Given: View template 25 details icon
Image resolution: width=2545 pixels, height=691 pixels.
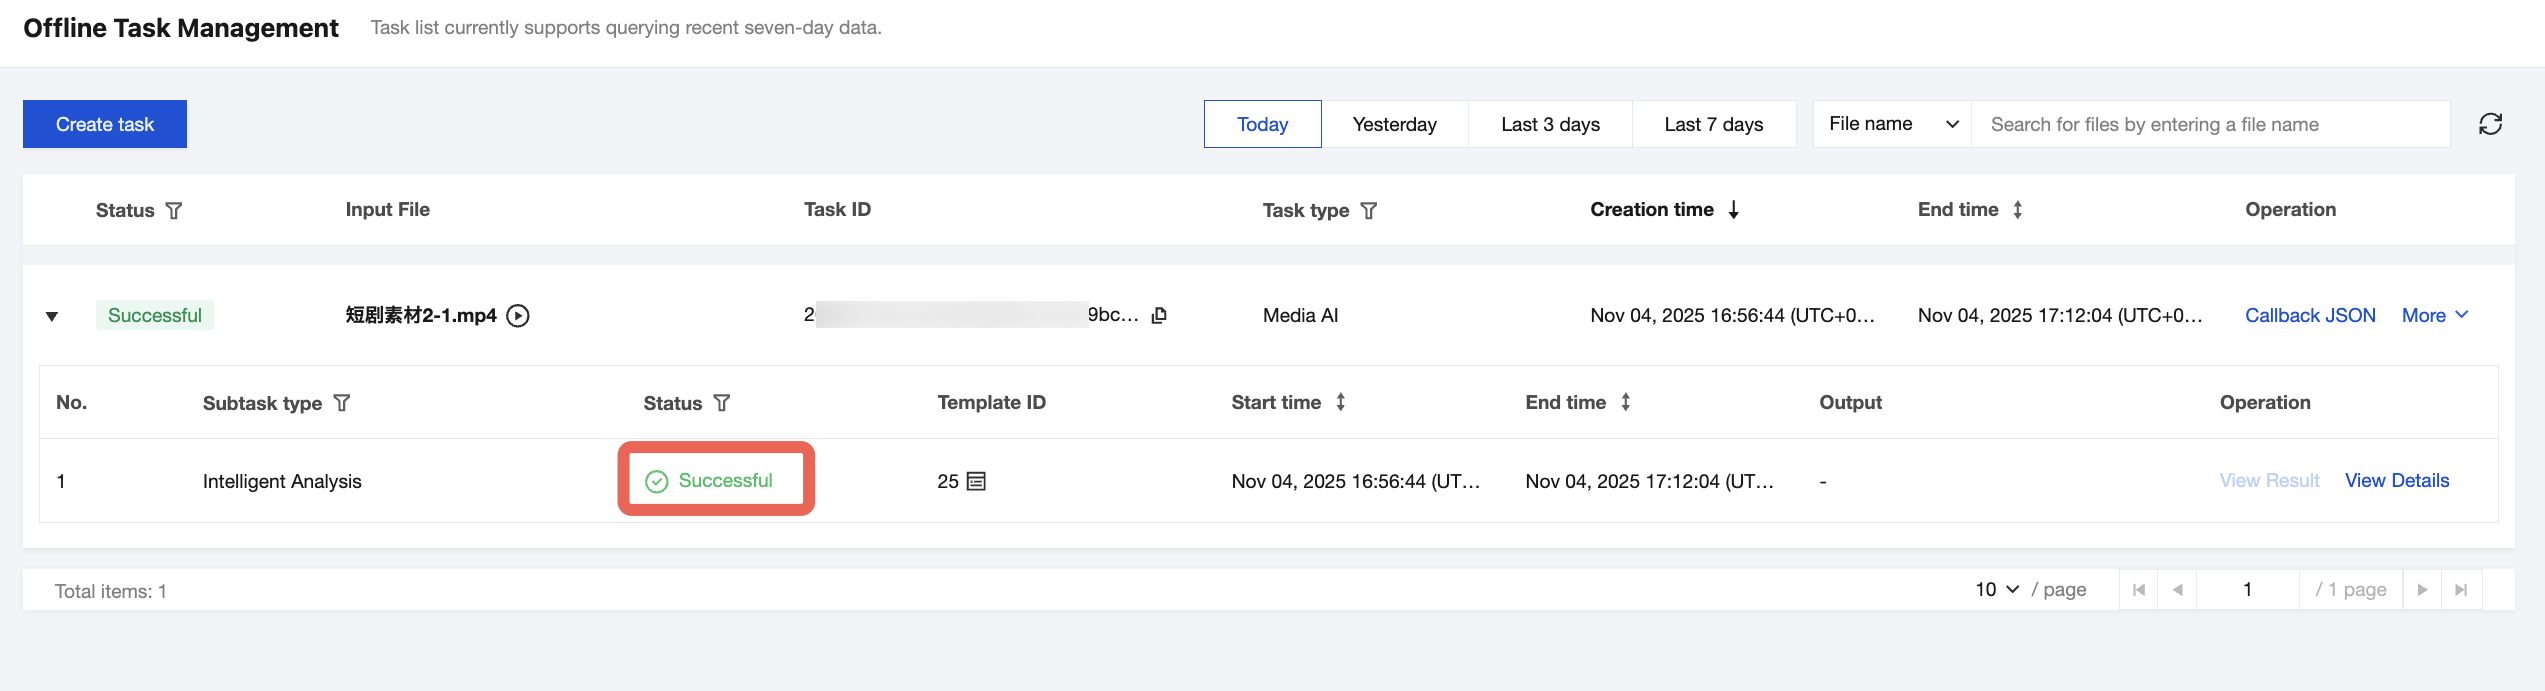Looking at the screenshot, I should click(977, 482).
